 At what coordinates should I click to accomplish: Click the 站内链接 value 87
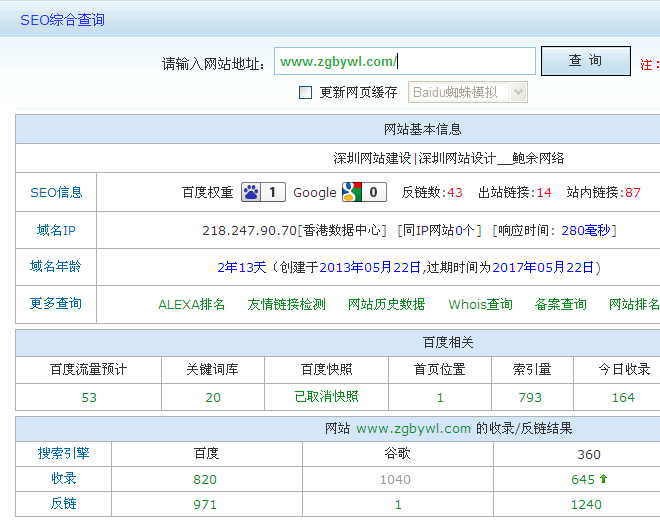pos(633,193)
